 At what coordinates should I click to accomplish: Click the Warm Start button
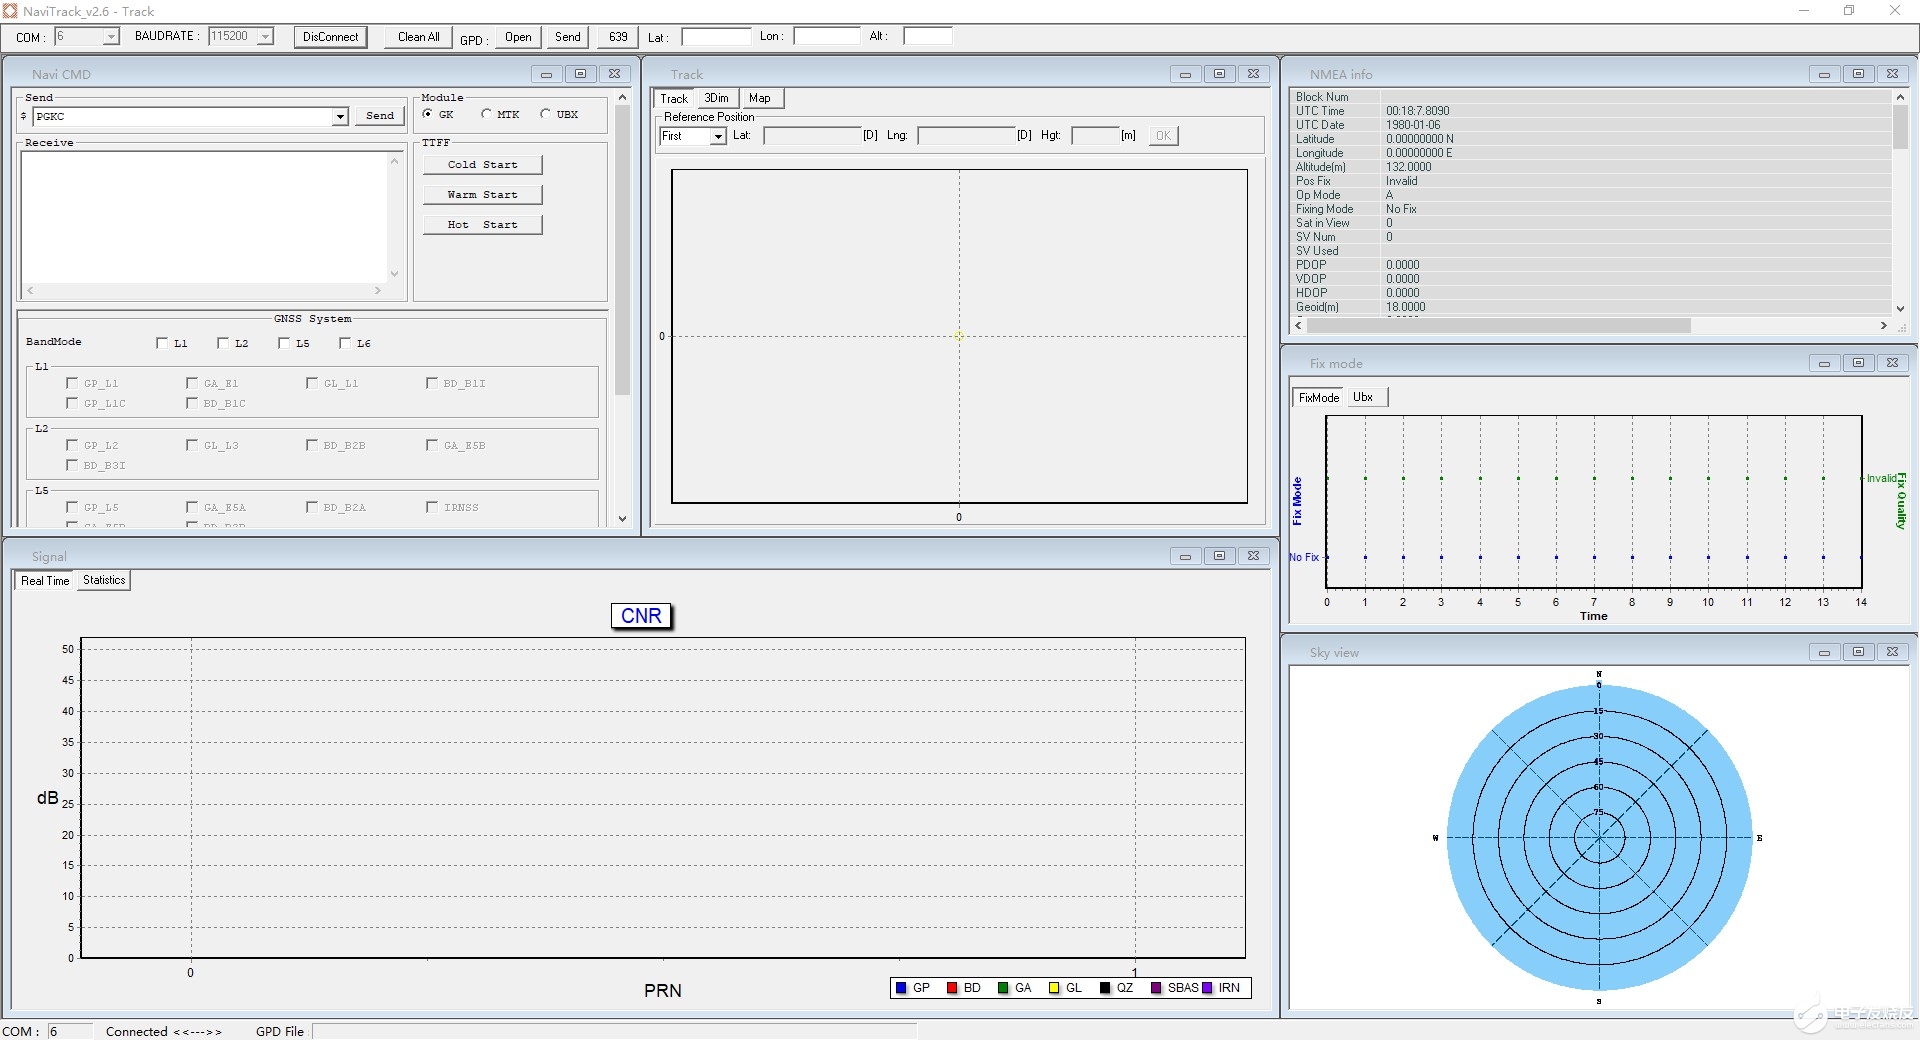483,195
